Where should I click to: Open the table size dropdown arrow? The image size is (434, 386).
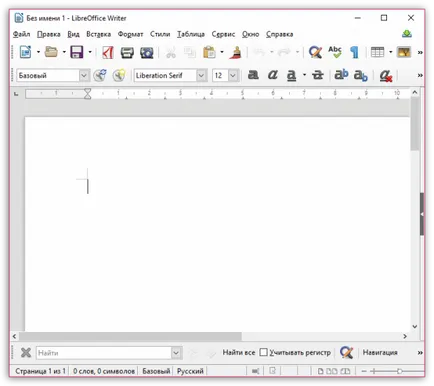[390, 52]
